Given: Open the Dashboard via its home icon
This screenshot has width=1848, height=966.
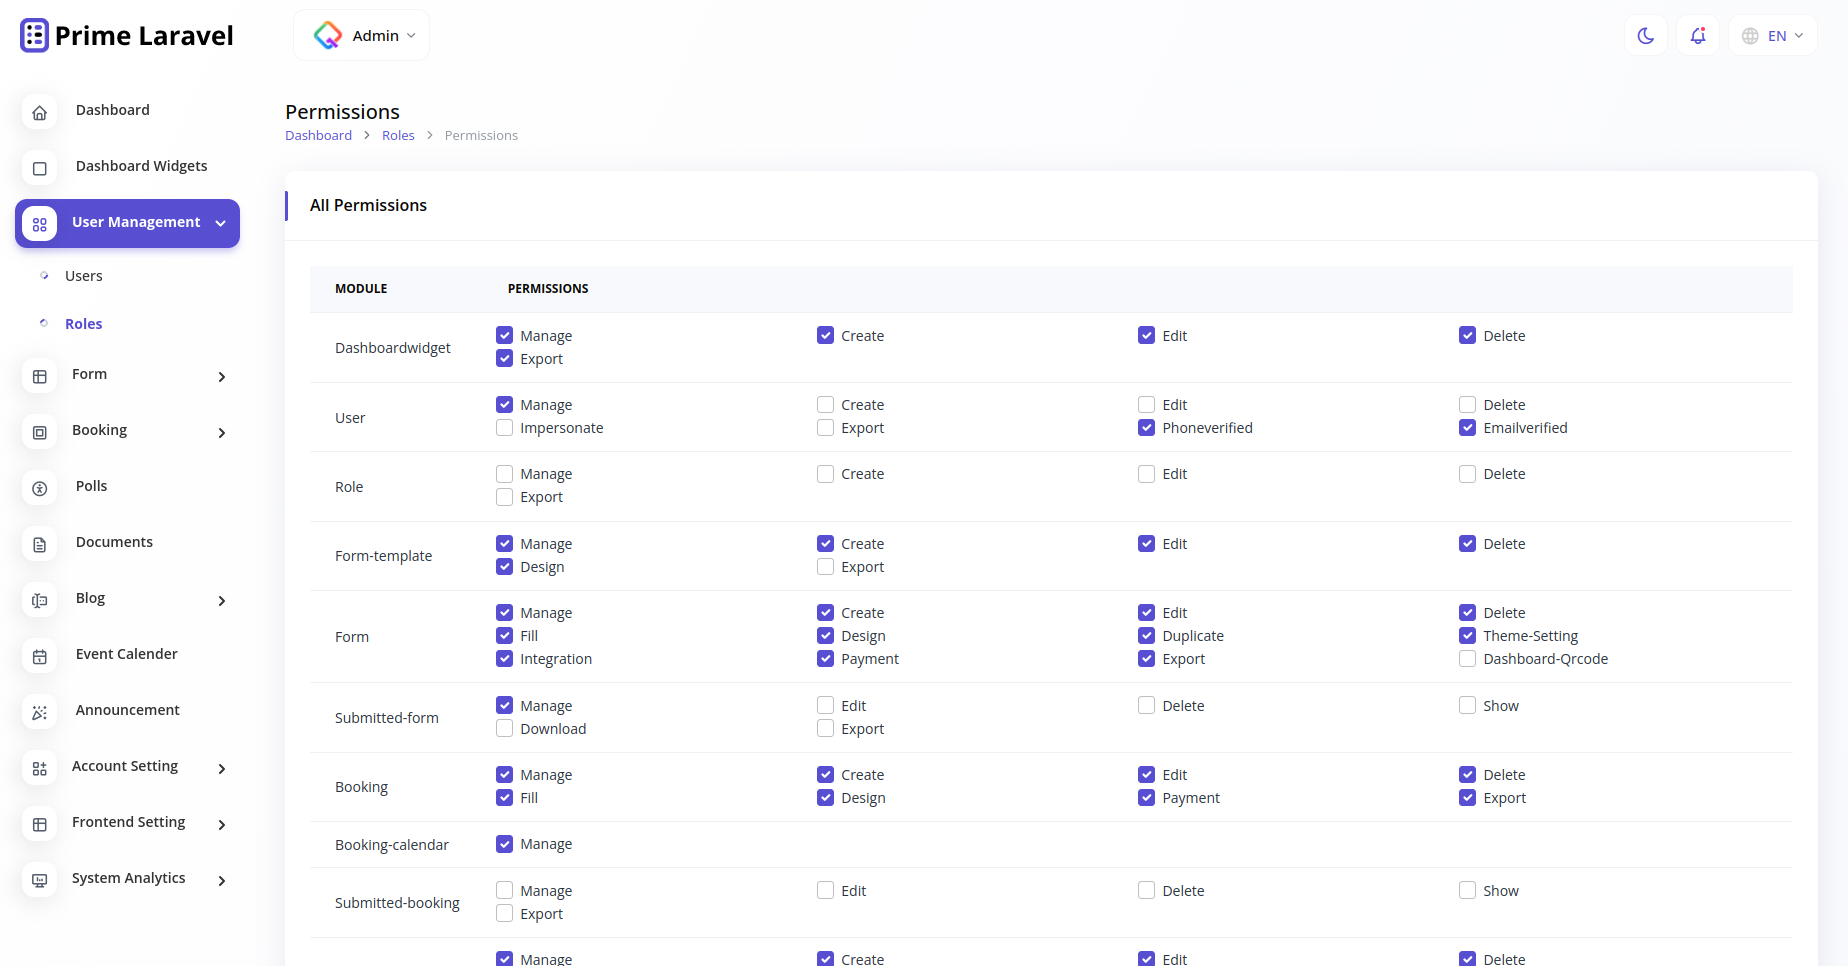Looking at the screenshot, I should pos(39,112).
